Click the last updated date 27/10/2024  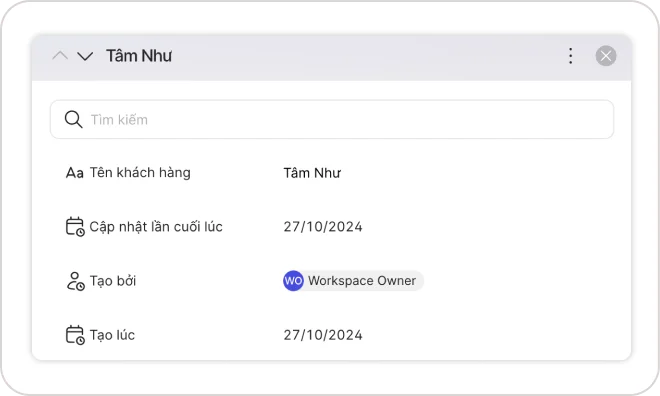pyautogui.click(x=323, y=227)
